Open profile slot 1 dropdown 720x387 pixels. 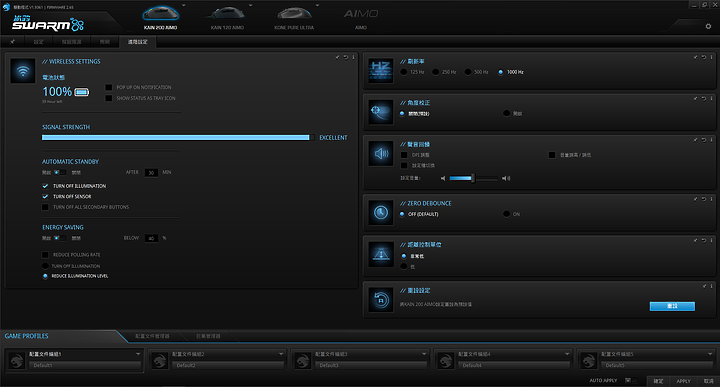coord(138,354)
